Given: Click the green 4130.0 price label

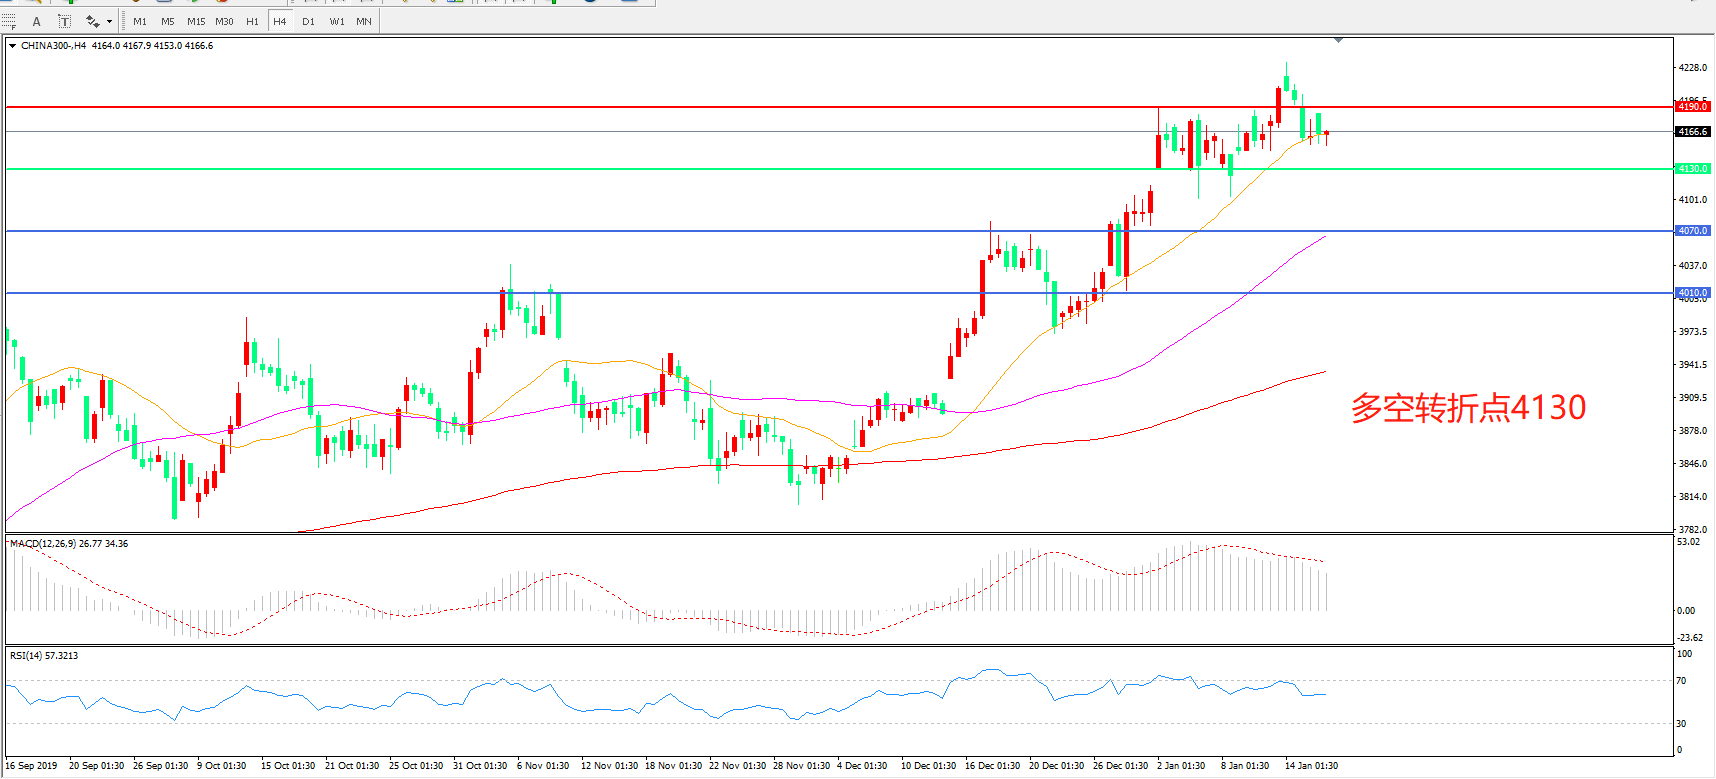Looking at the screenshot, I should pos(1693,169).
